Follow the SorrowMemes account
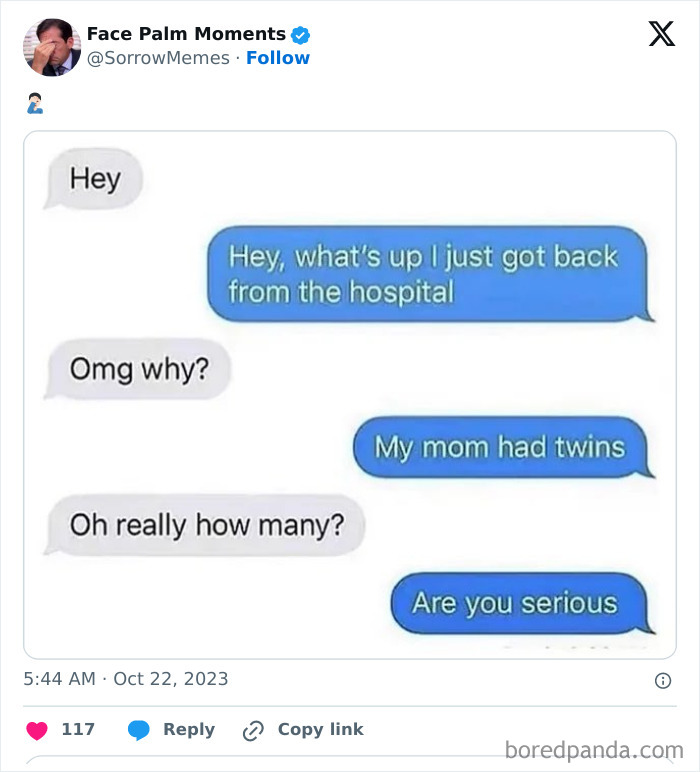Screen dimensions: 700x772 278,58
